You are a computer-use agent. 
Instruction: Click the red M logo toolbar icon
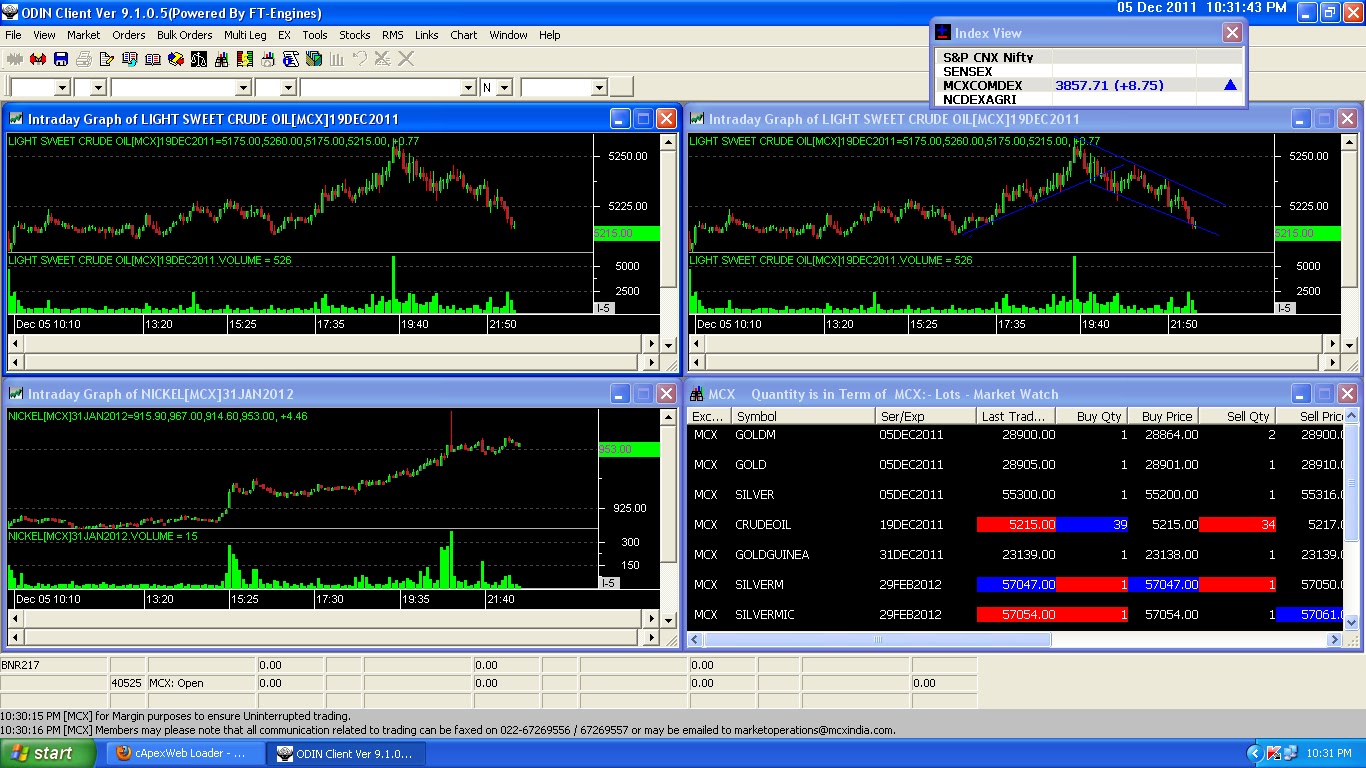(x=38, y=59)
